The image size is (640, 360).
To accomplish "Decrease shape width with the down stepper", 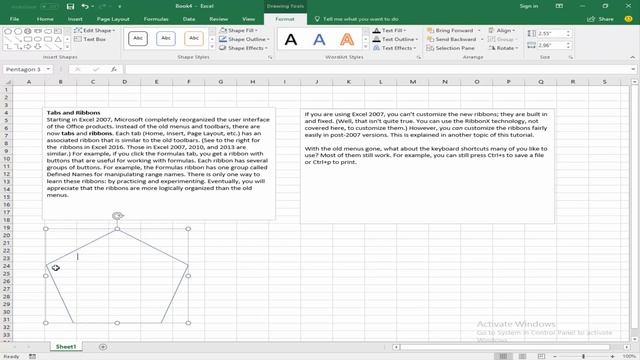I will coord(568,47).
